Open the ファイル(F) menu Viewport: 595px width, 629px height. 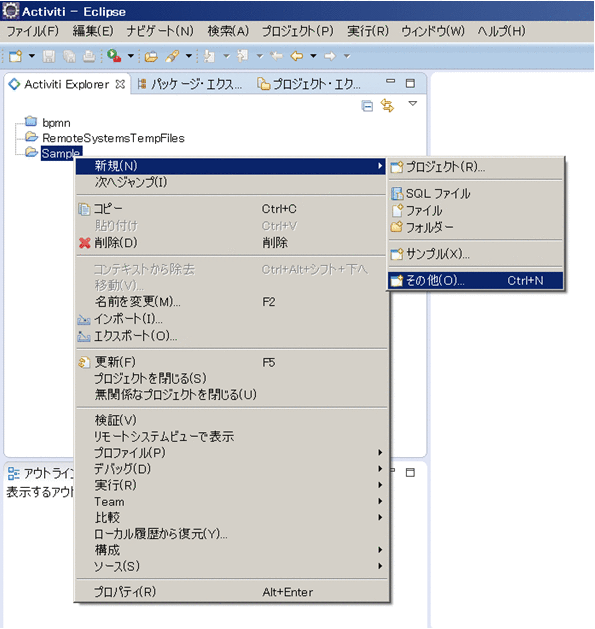pos(32,31)
